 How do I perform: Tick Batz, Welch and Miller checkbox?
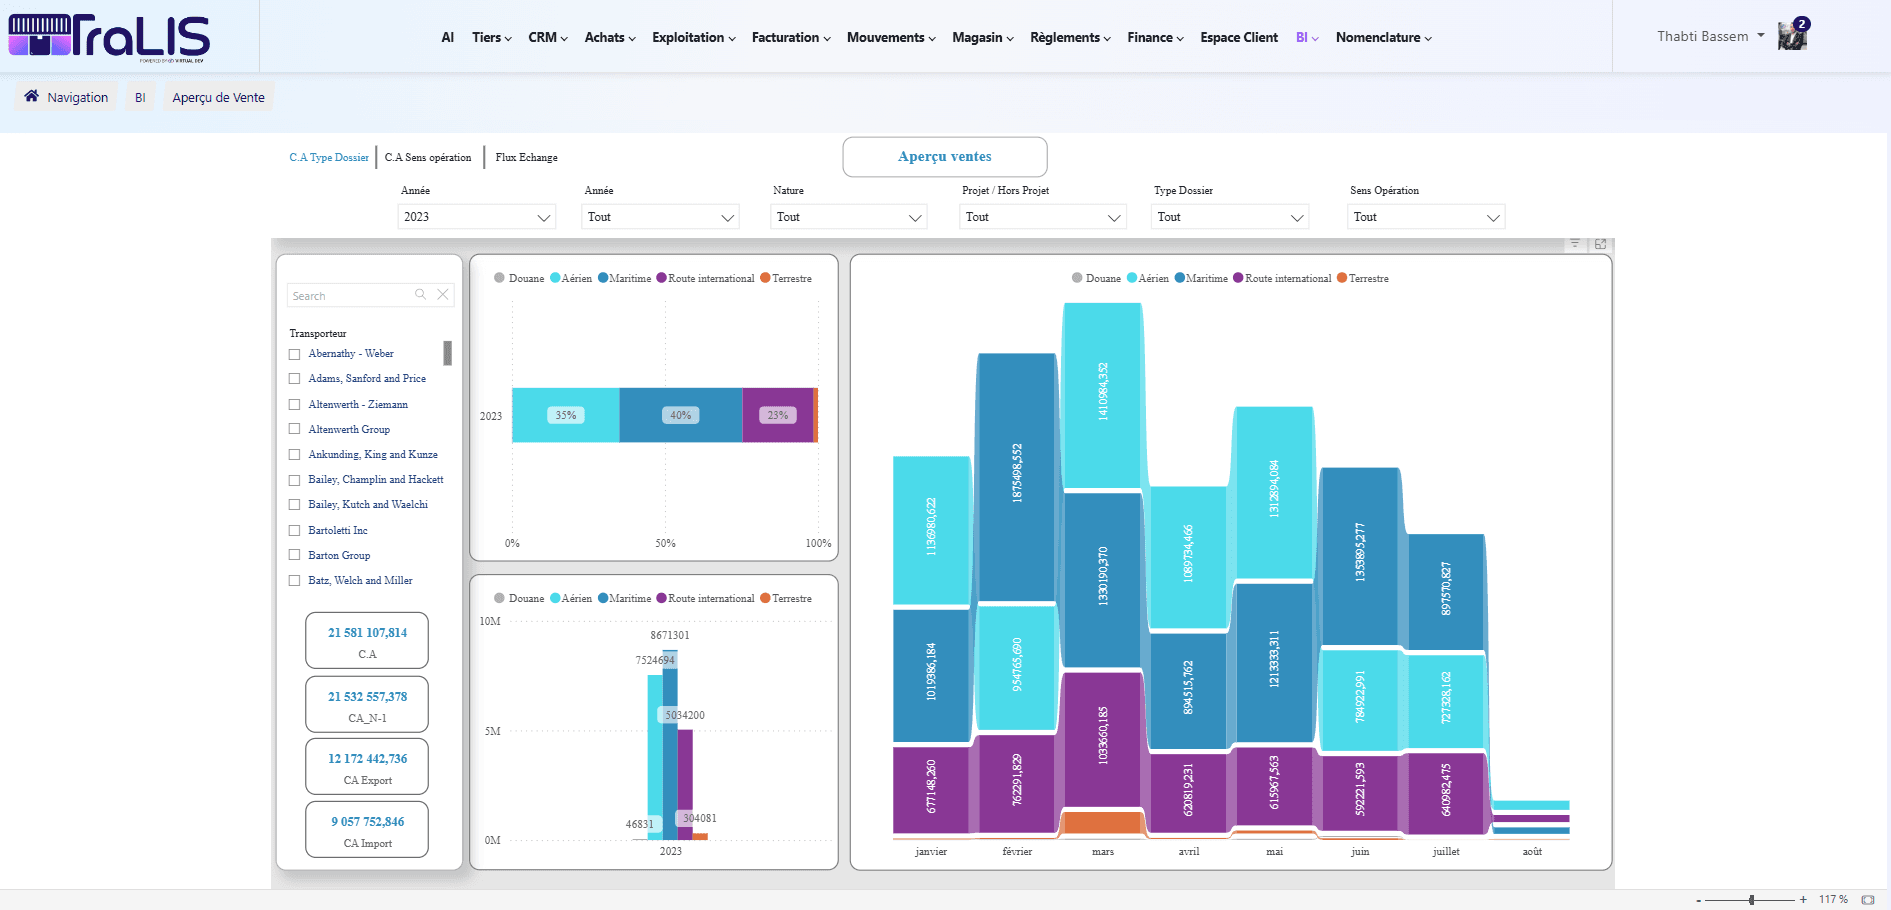click(x=294, y=581)
